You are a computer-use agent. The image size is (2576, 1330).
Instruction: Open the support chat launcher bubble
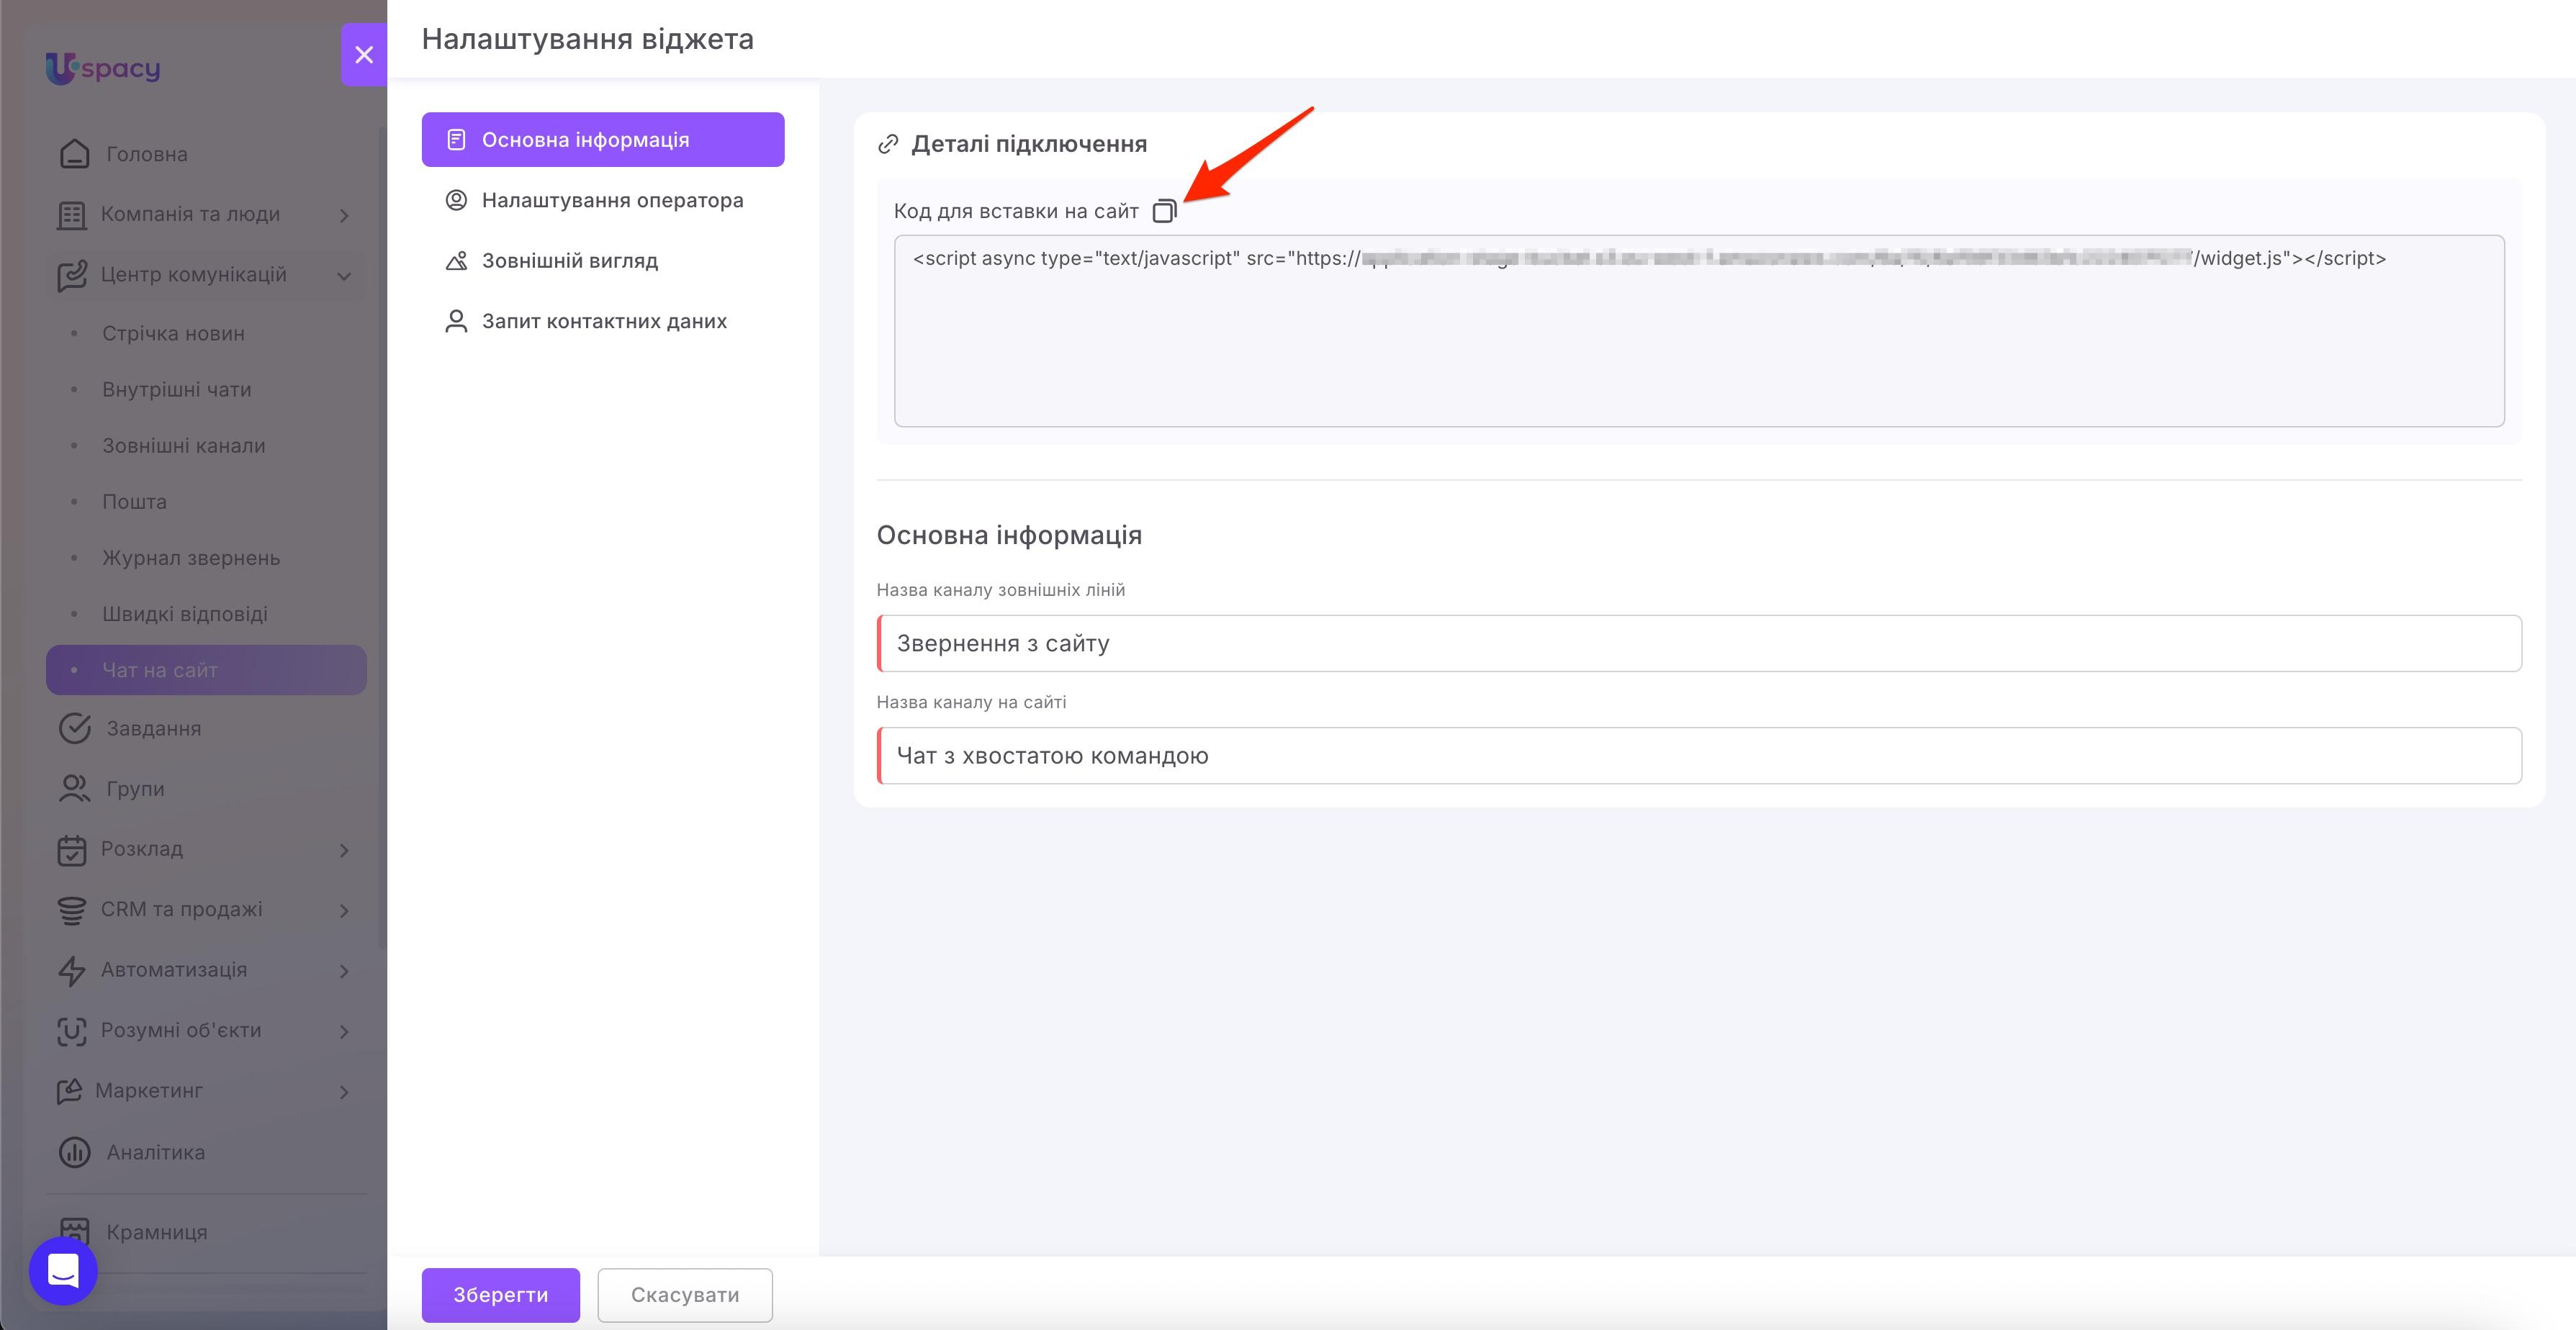pyautogui.click(x=63, y=1271)
